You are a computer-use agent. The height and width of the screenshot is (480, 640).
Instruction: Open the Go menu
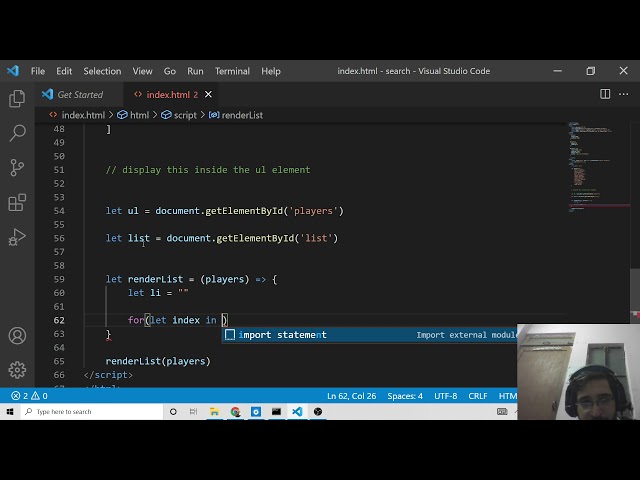(170, 71)
